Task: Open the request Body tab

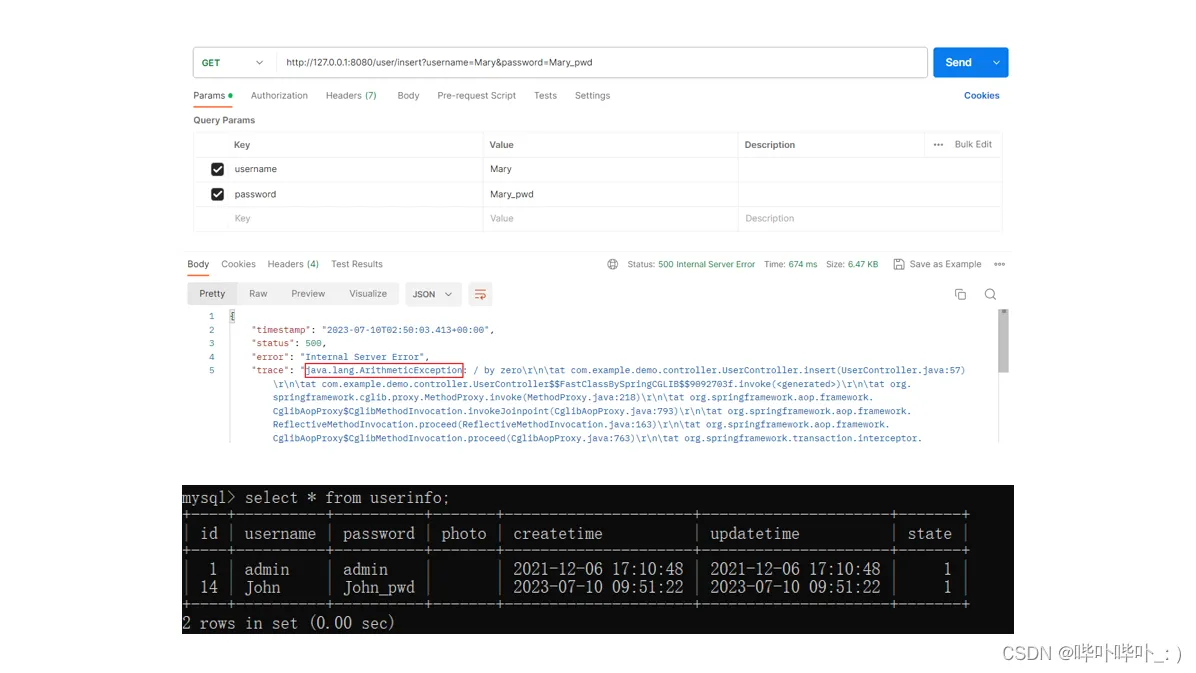Action: tap(408, 95)
